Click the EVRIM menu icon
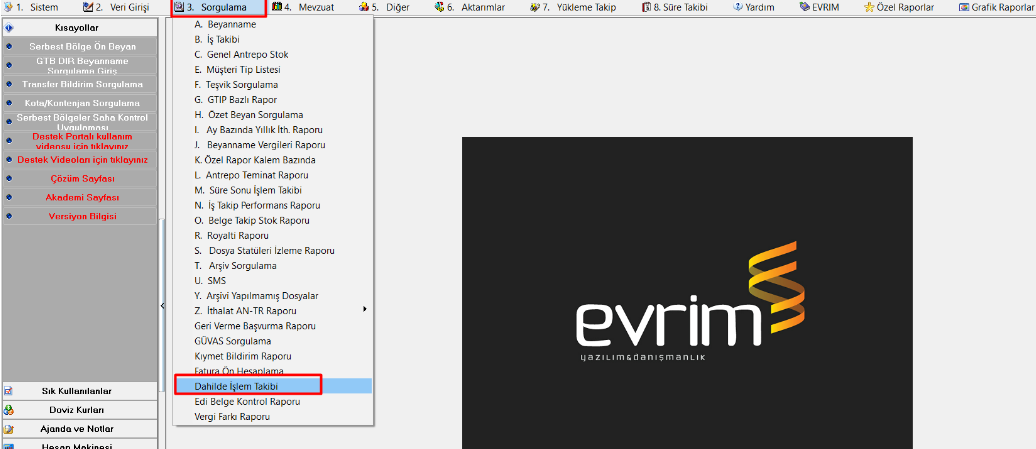This screenshot has width=1036, height=449. [x=803, y=7]
